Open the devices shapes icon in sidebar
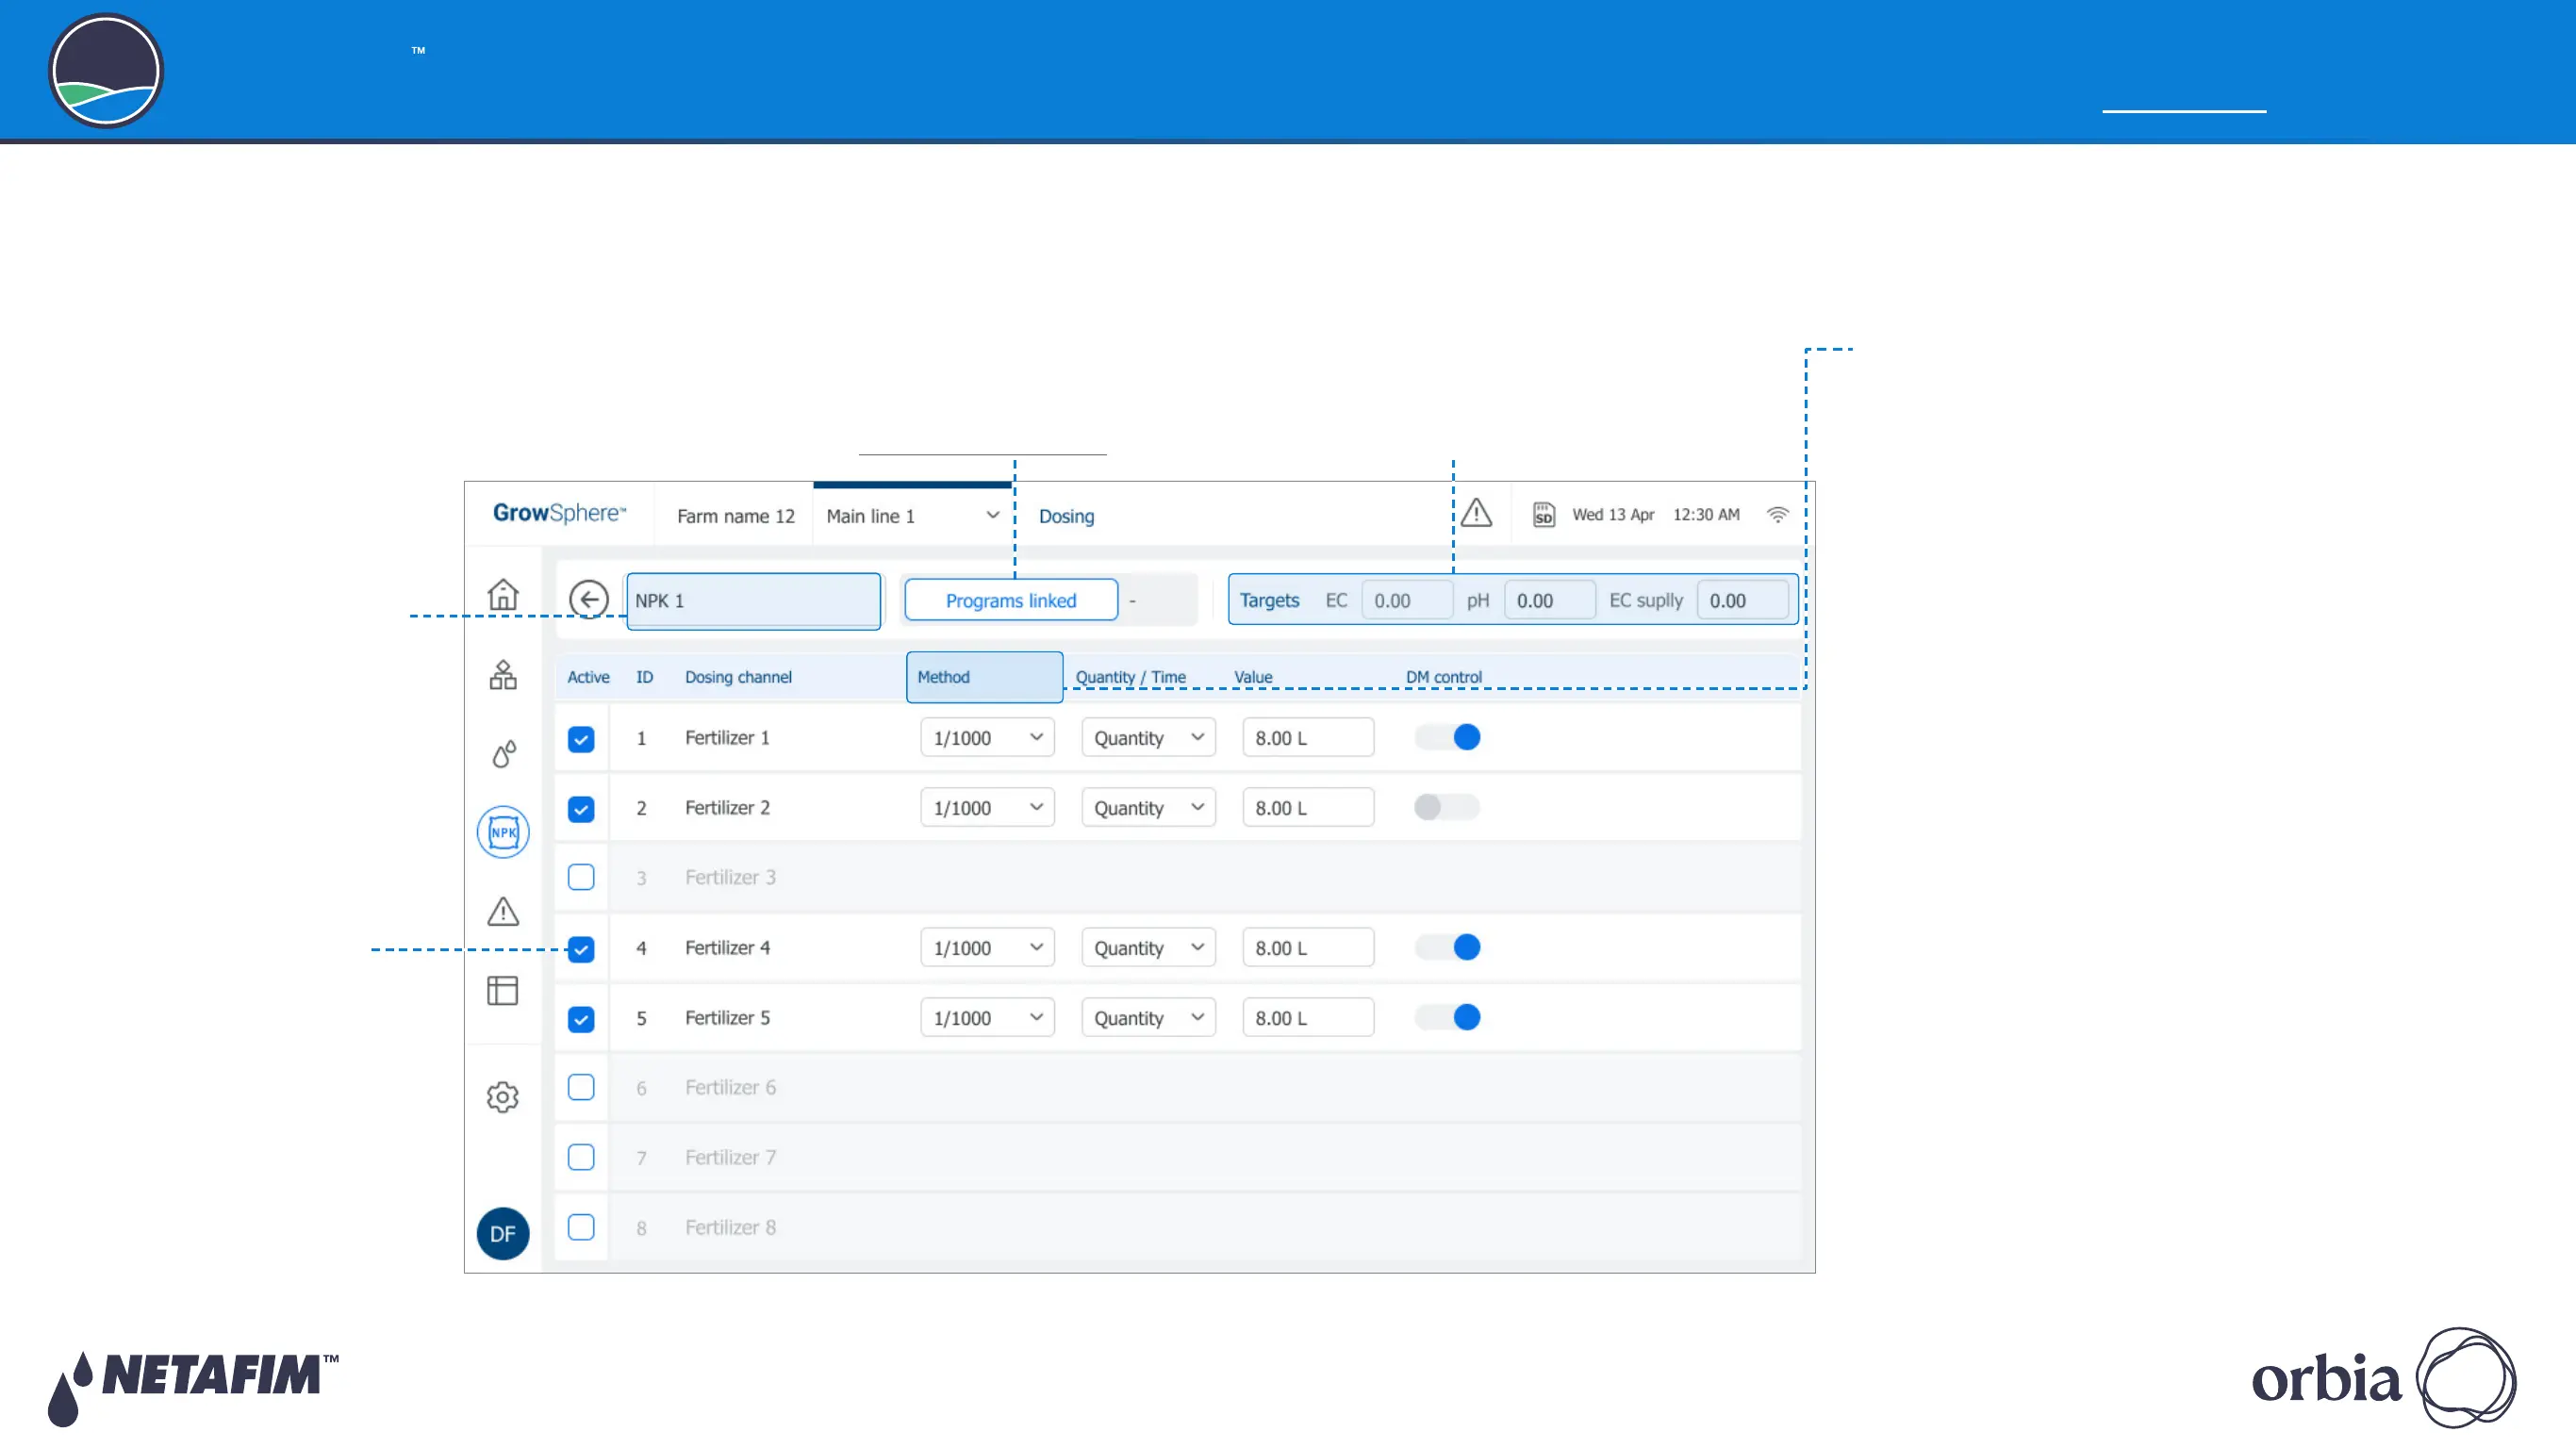 (503, 675)
